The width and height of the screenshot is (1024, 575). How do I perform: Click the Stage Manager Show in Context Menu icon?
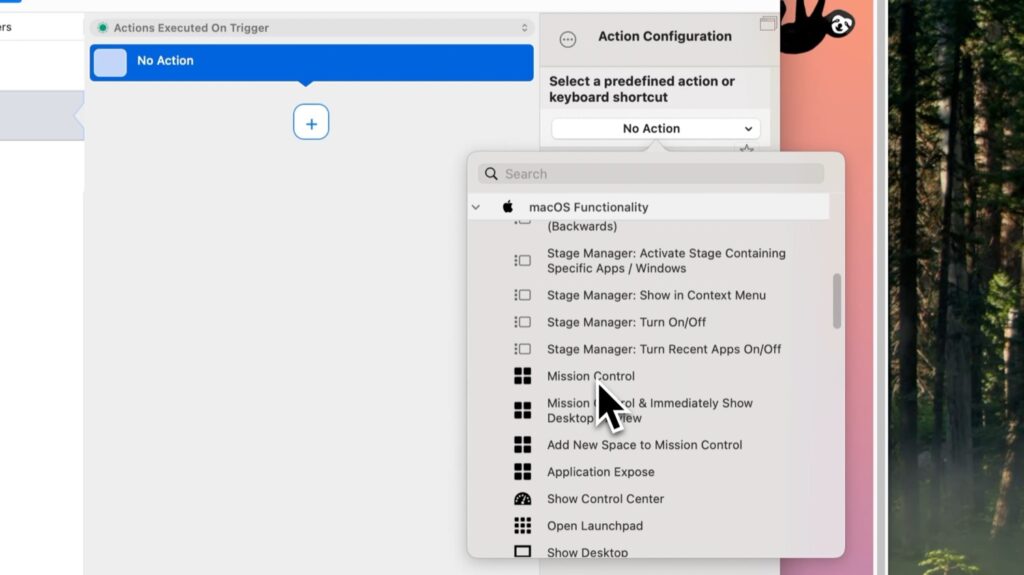[522, 295]
